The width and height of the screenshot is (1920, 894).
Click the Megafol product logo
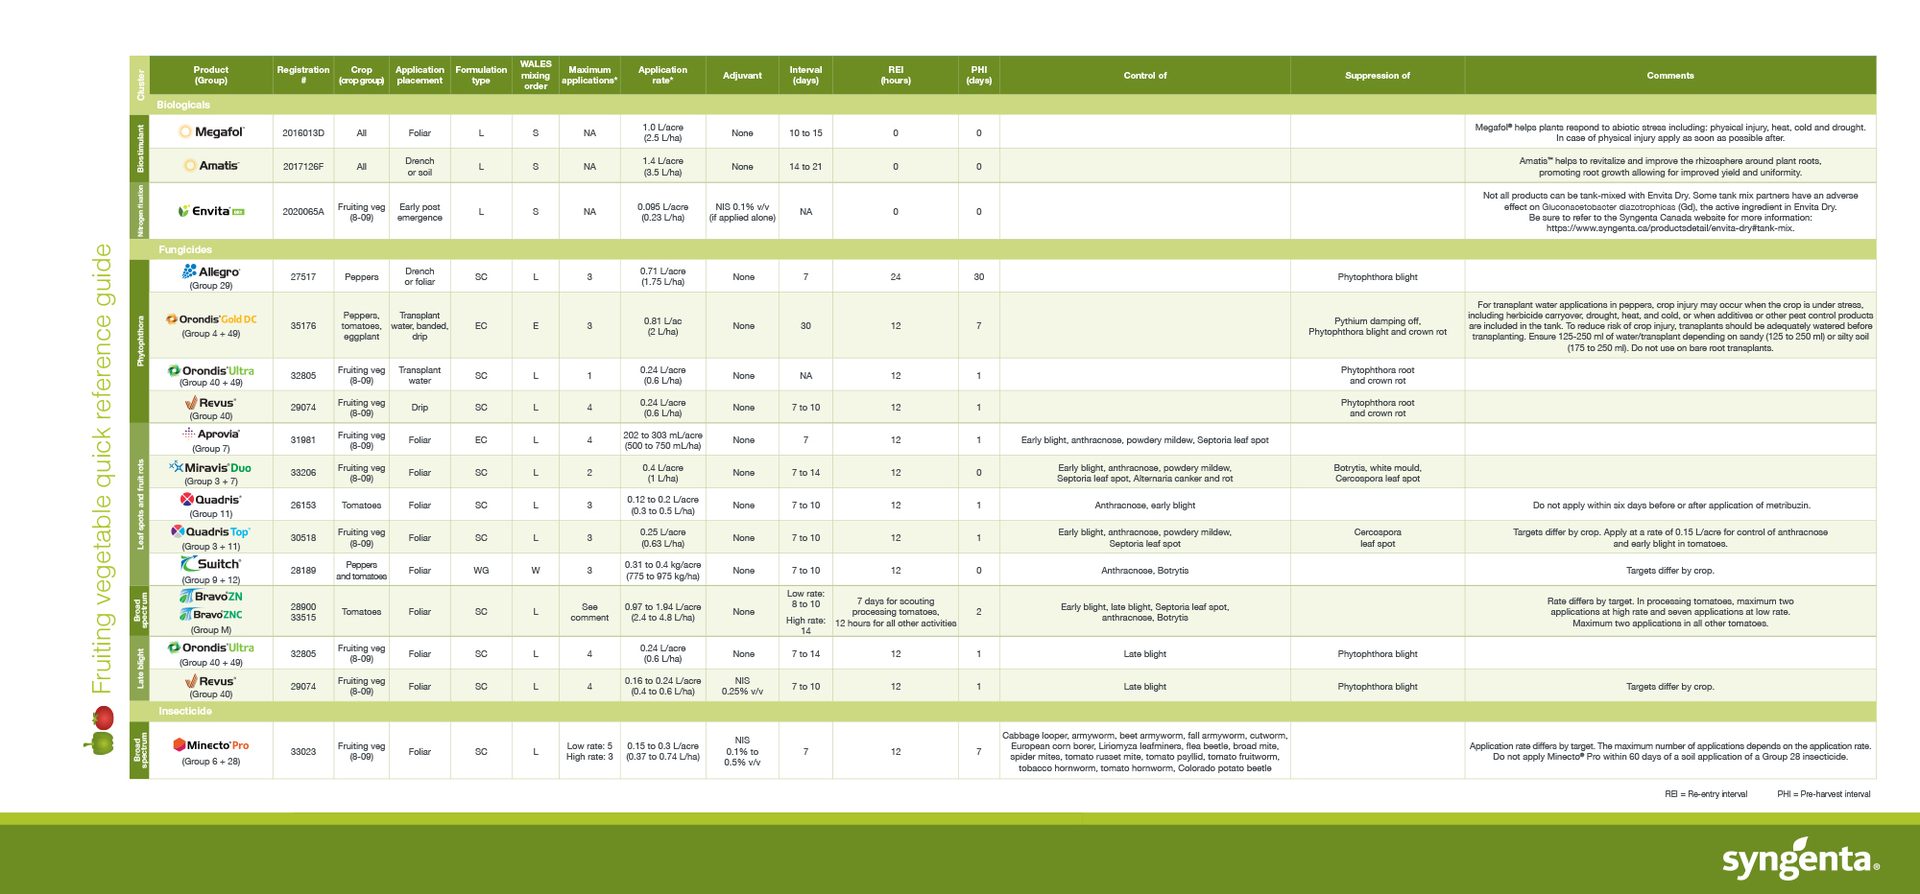pyautogui.click(x=211, y=132)
